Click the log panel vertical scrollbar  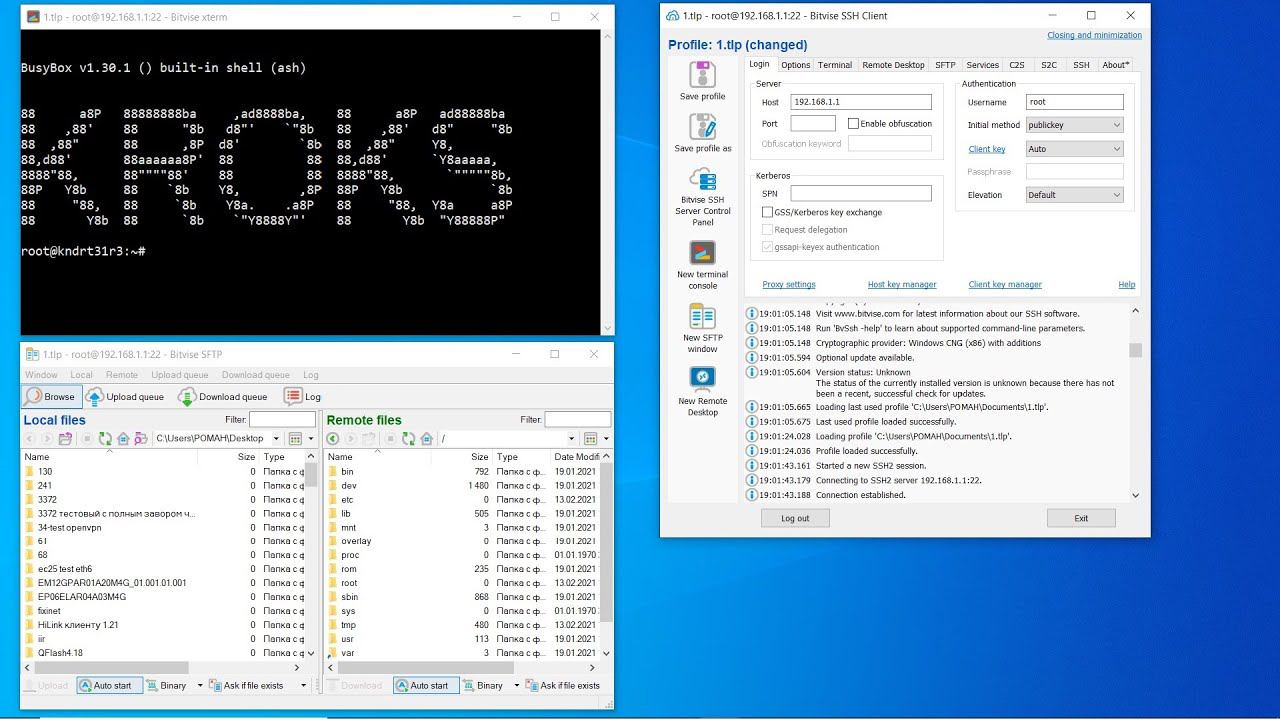(1135, 403)
